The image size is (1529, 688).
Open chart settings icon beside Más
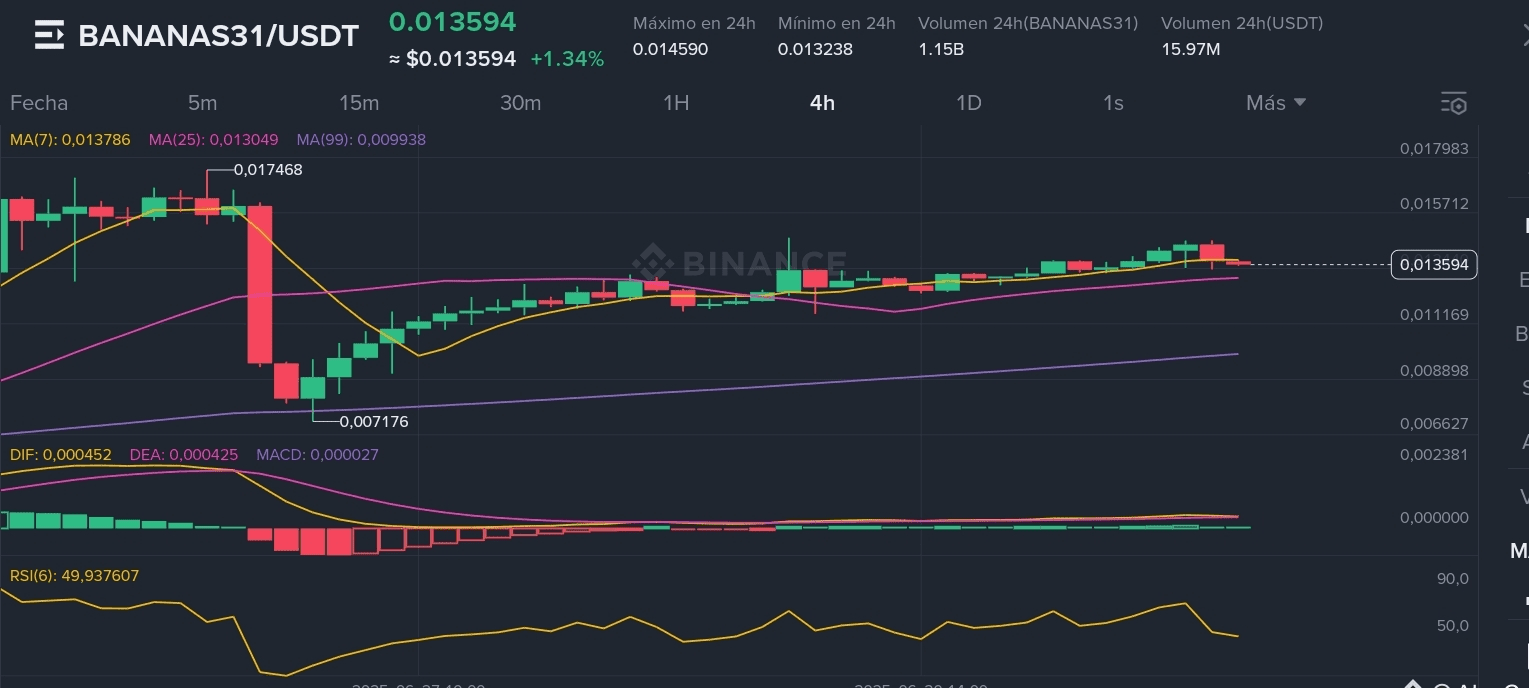pos(1454,103)
